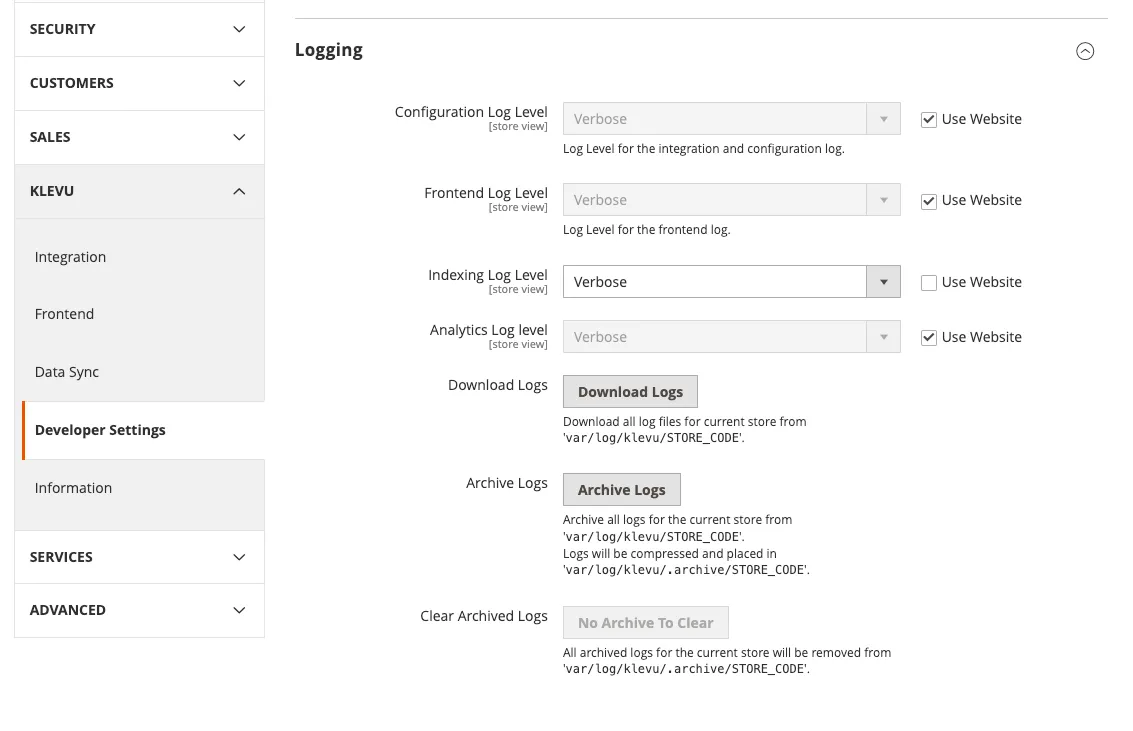1133x731 pixels.
Task: Collapse the KLEVU section
Action: tap(139, 191)
